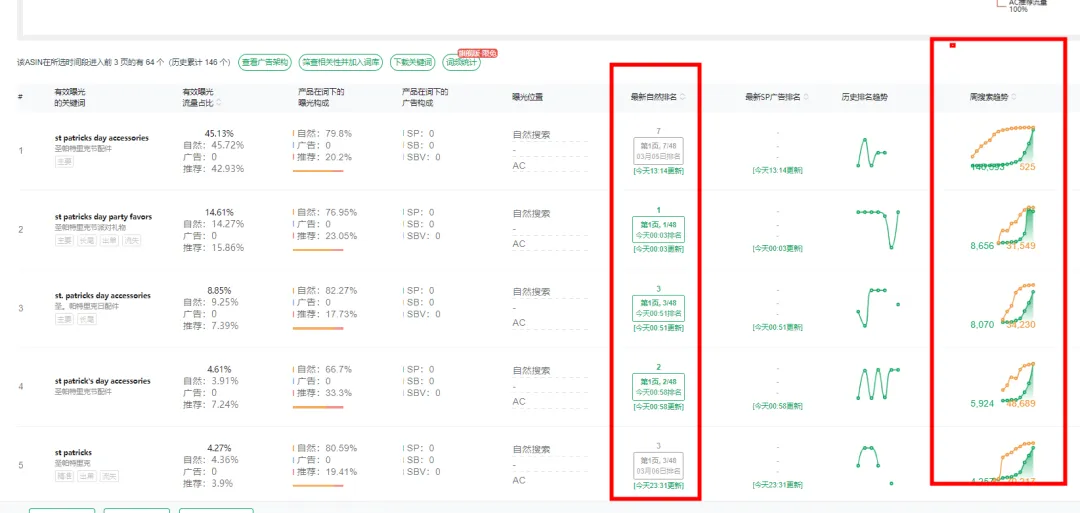
Task: Open history rank trend chart for row 1
Action: [871, 151]
